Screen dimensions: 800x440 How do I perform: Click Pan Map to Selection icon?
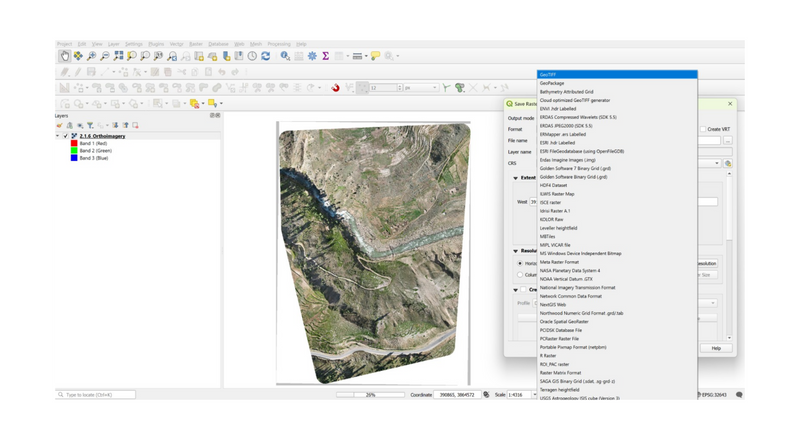click(x=78, y=56)
